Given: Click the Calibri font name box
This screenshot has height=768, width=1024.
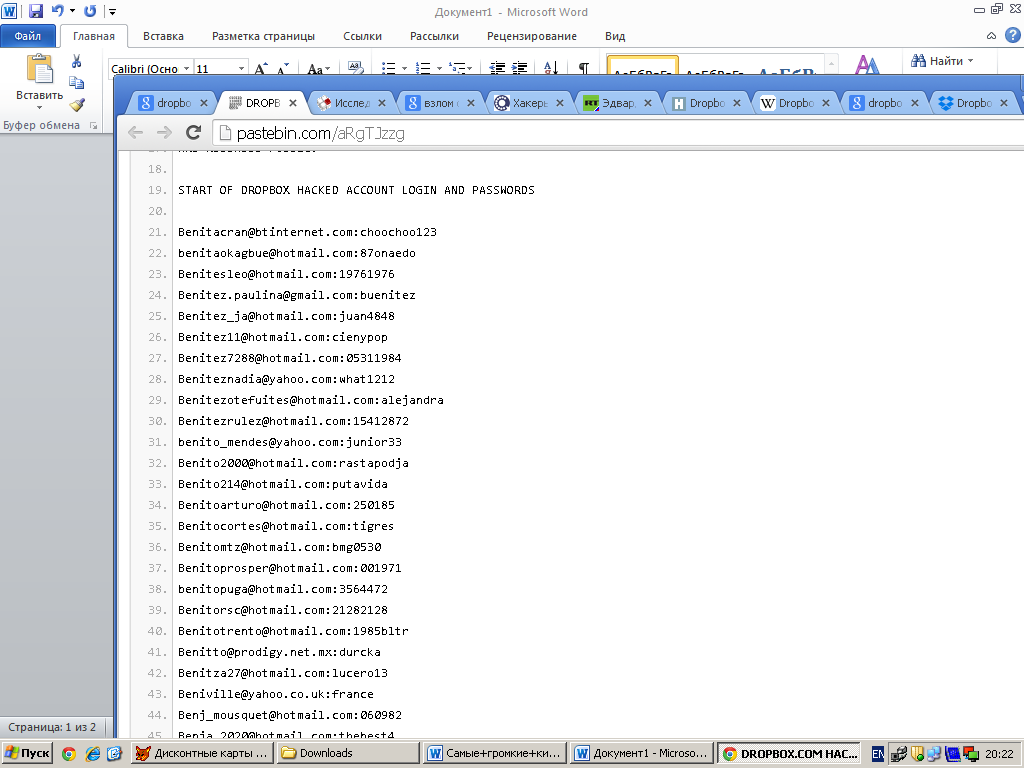Looking at the screenshot, I should (145, 69).
